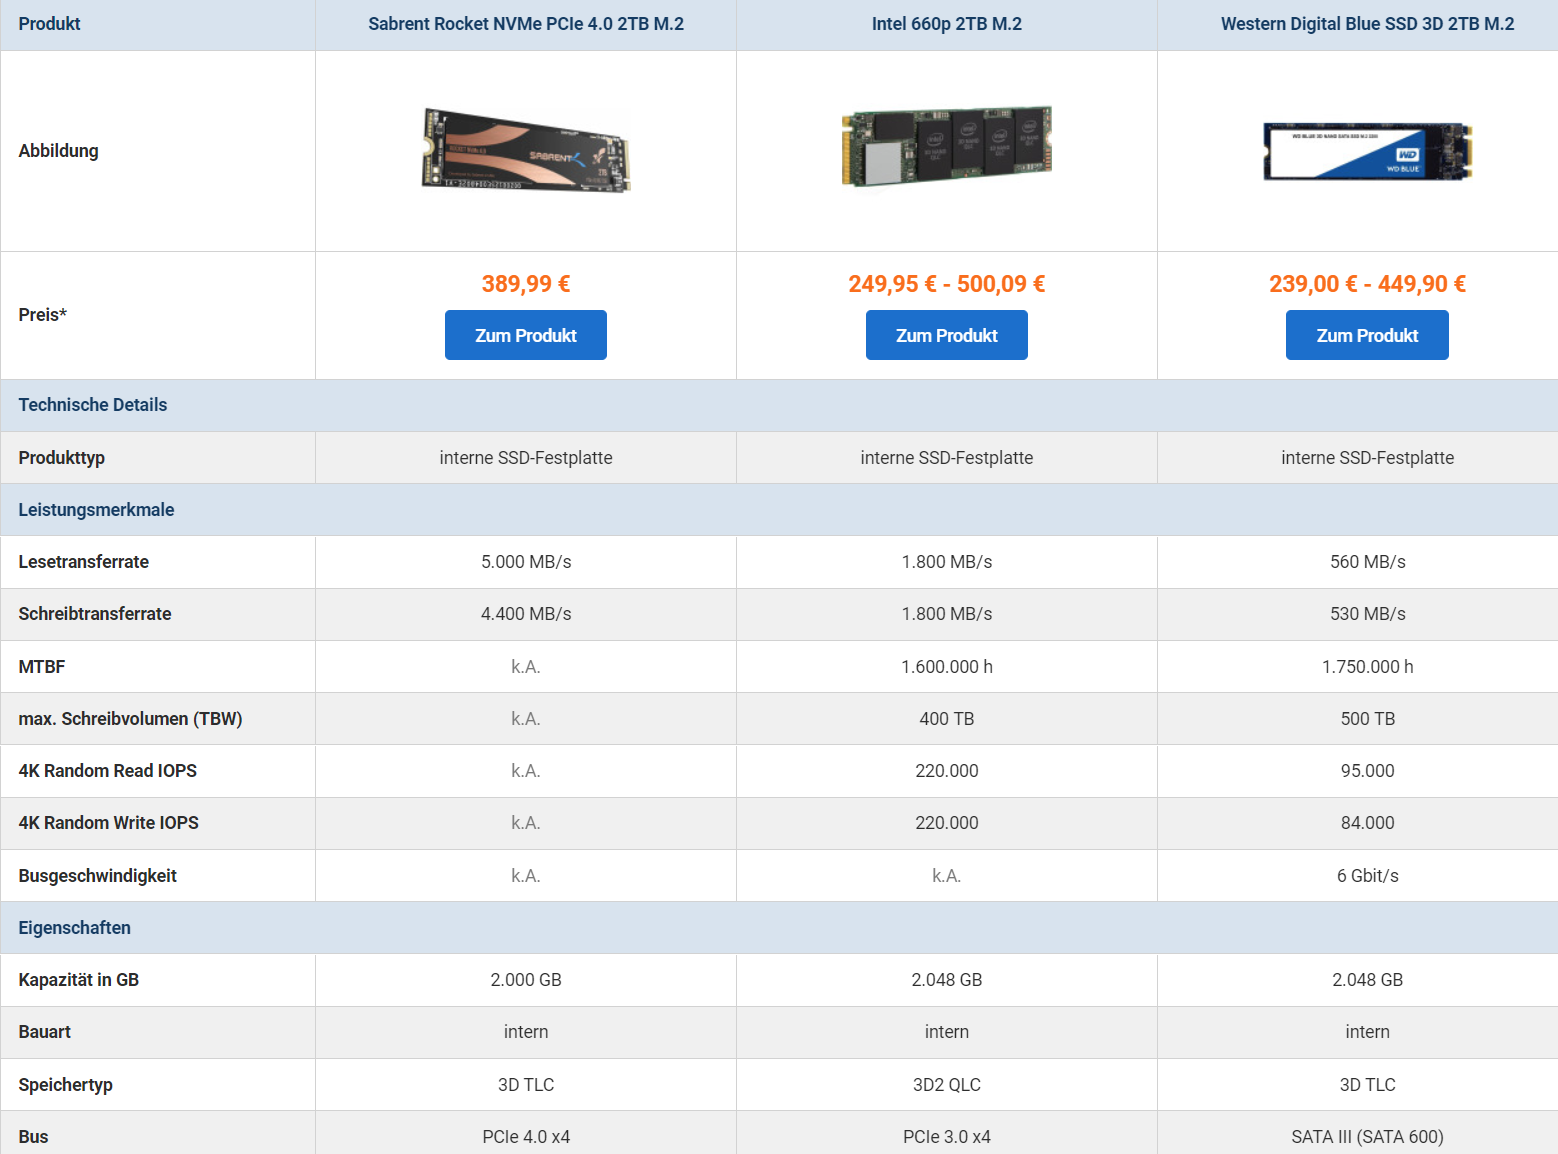
Task: Click the Intel 660p SSD product image
Action: (x=947, y=146)
